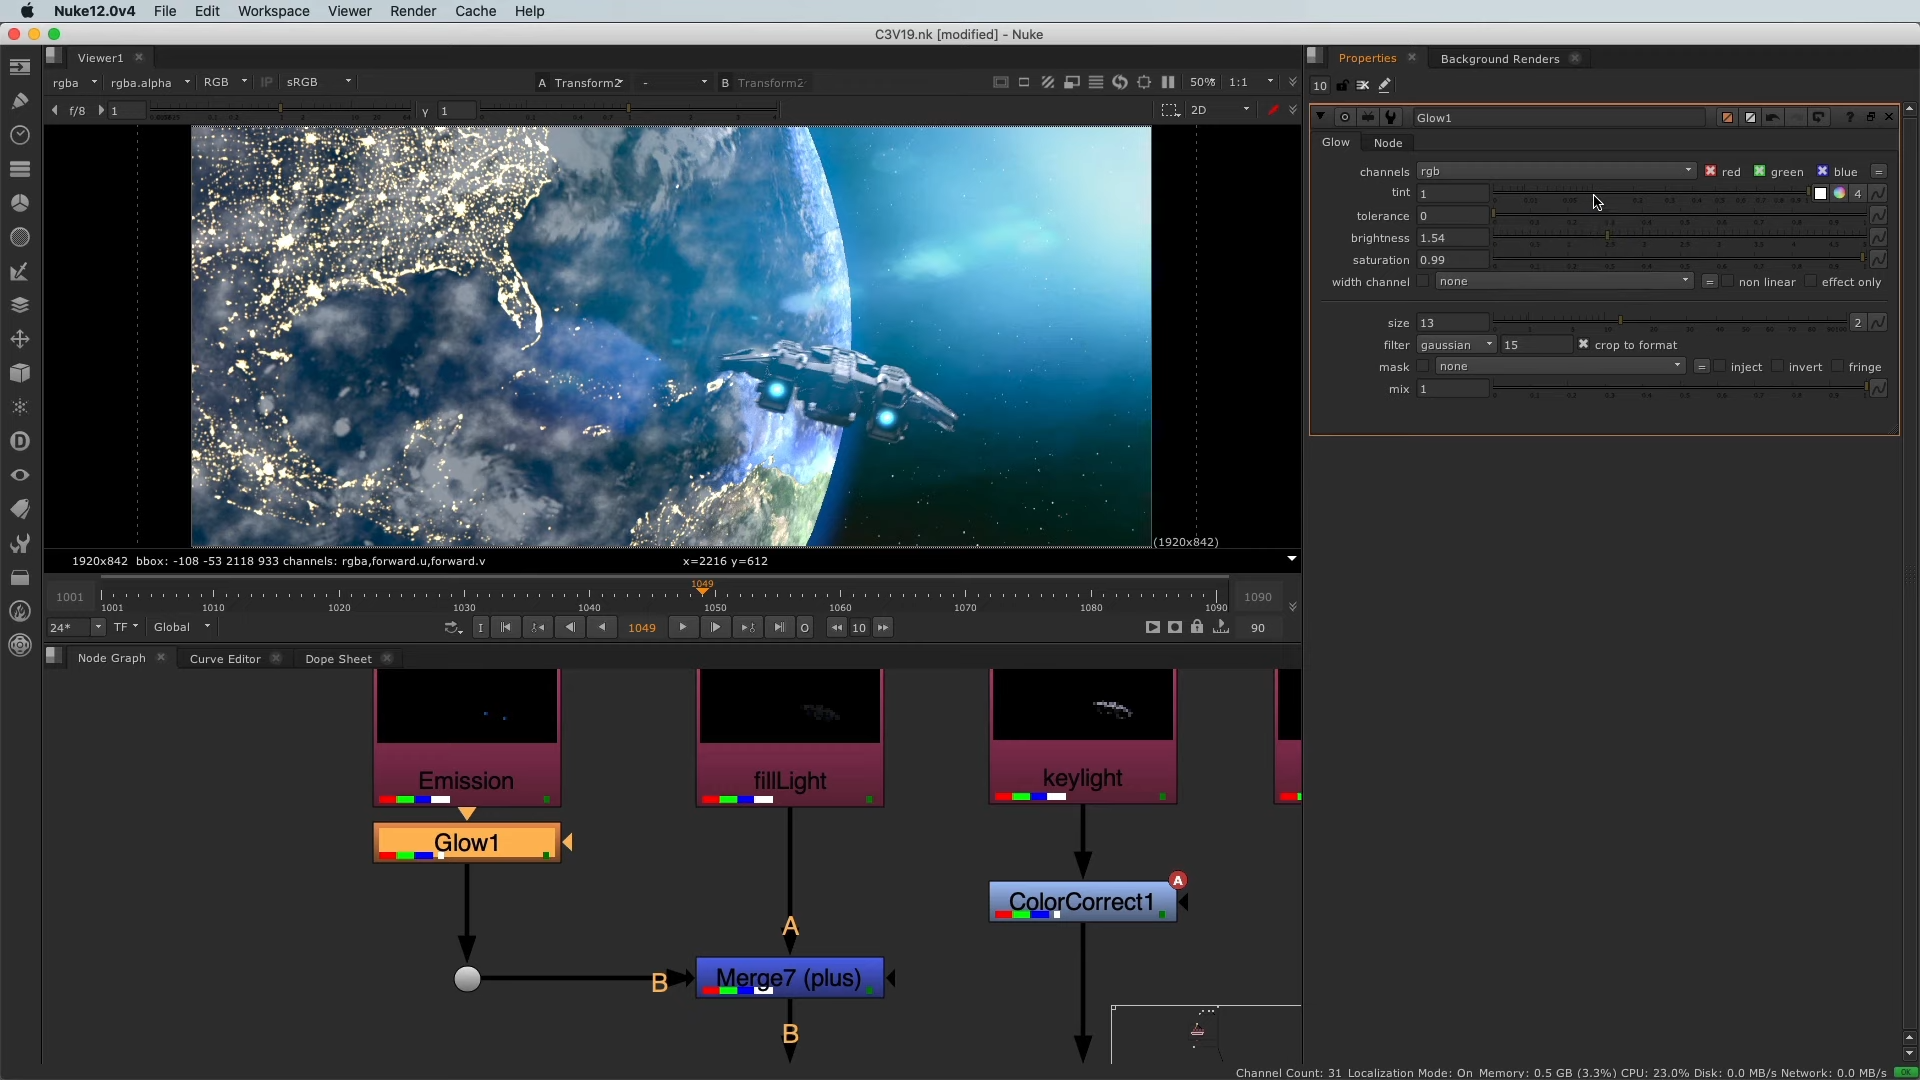Click the properties panel pencil icon
Screen dimensions: 1920x1080
click(x=1385, y=86)
